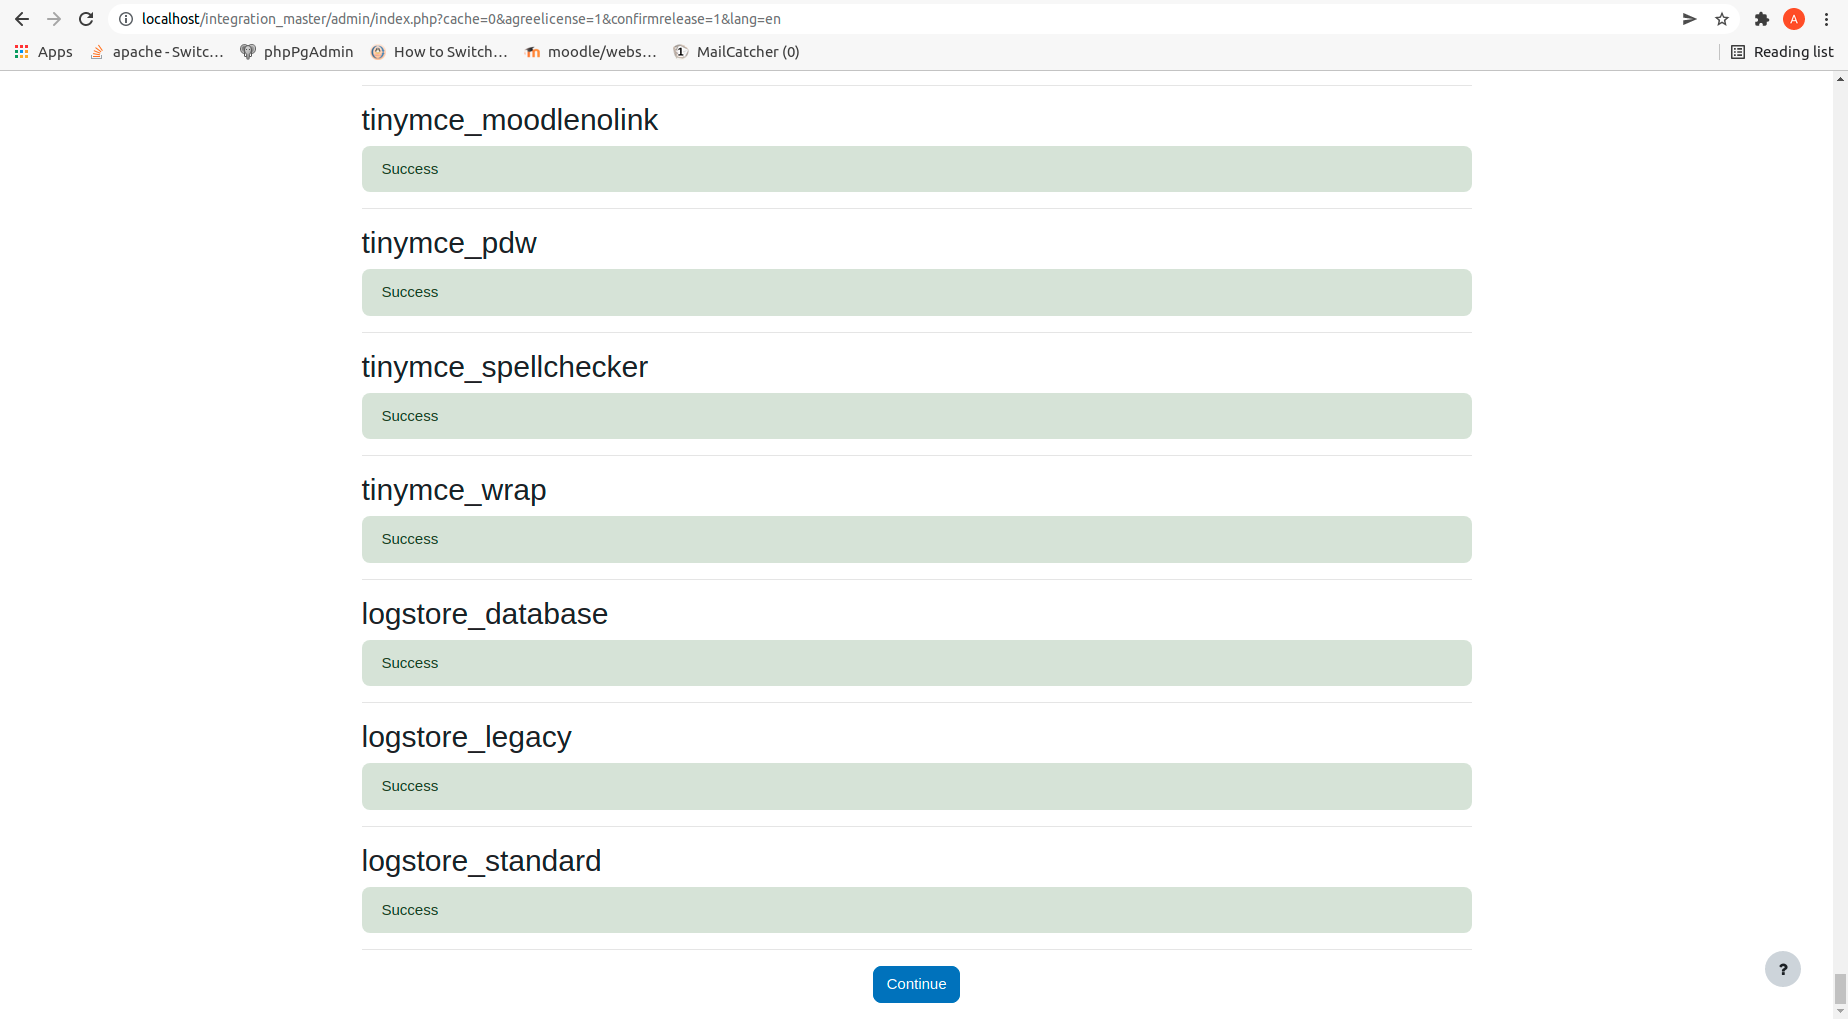
Task: Click Success under tinymce_moodlenolink
Action: coord(410,169)
